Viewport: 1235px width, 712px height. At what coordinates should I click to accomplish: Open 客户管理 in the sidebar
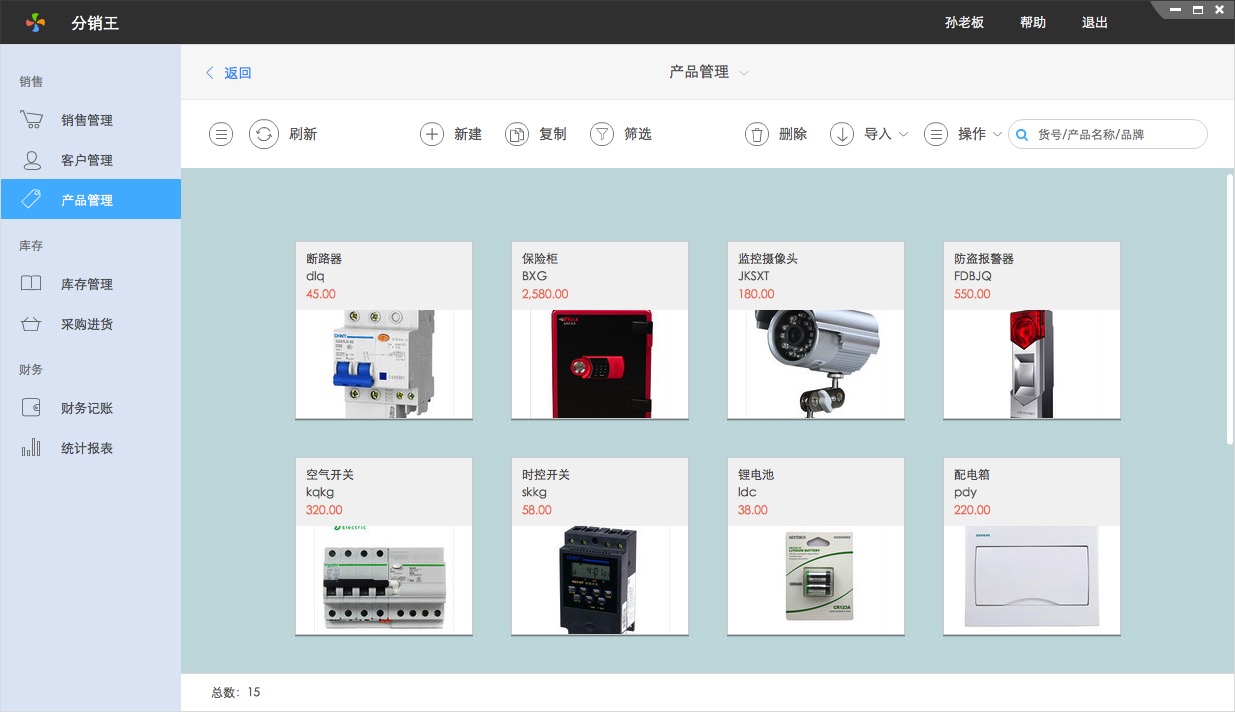click(x=87, y=160)
